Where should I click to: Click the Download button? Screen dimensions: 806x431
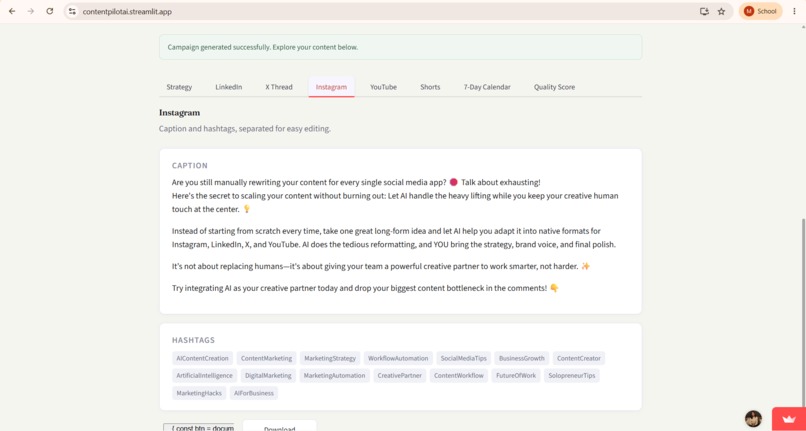pos(280,427)
